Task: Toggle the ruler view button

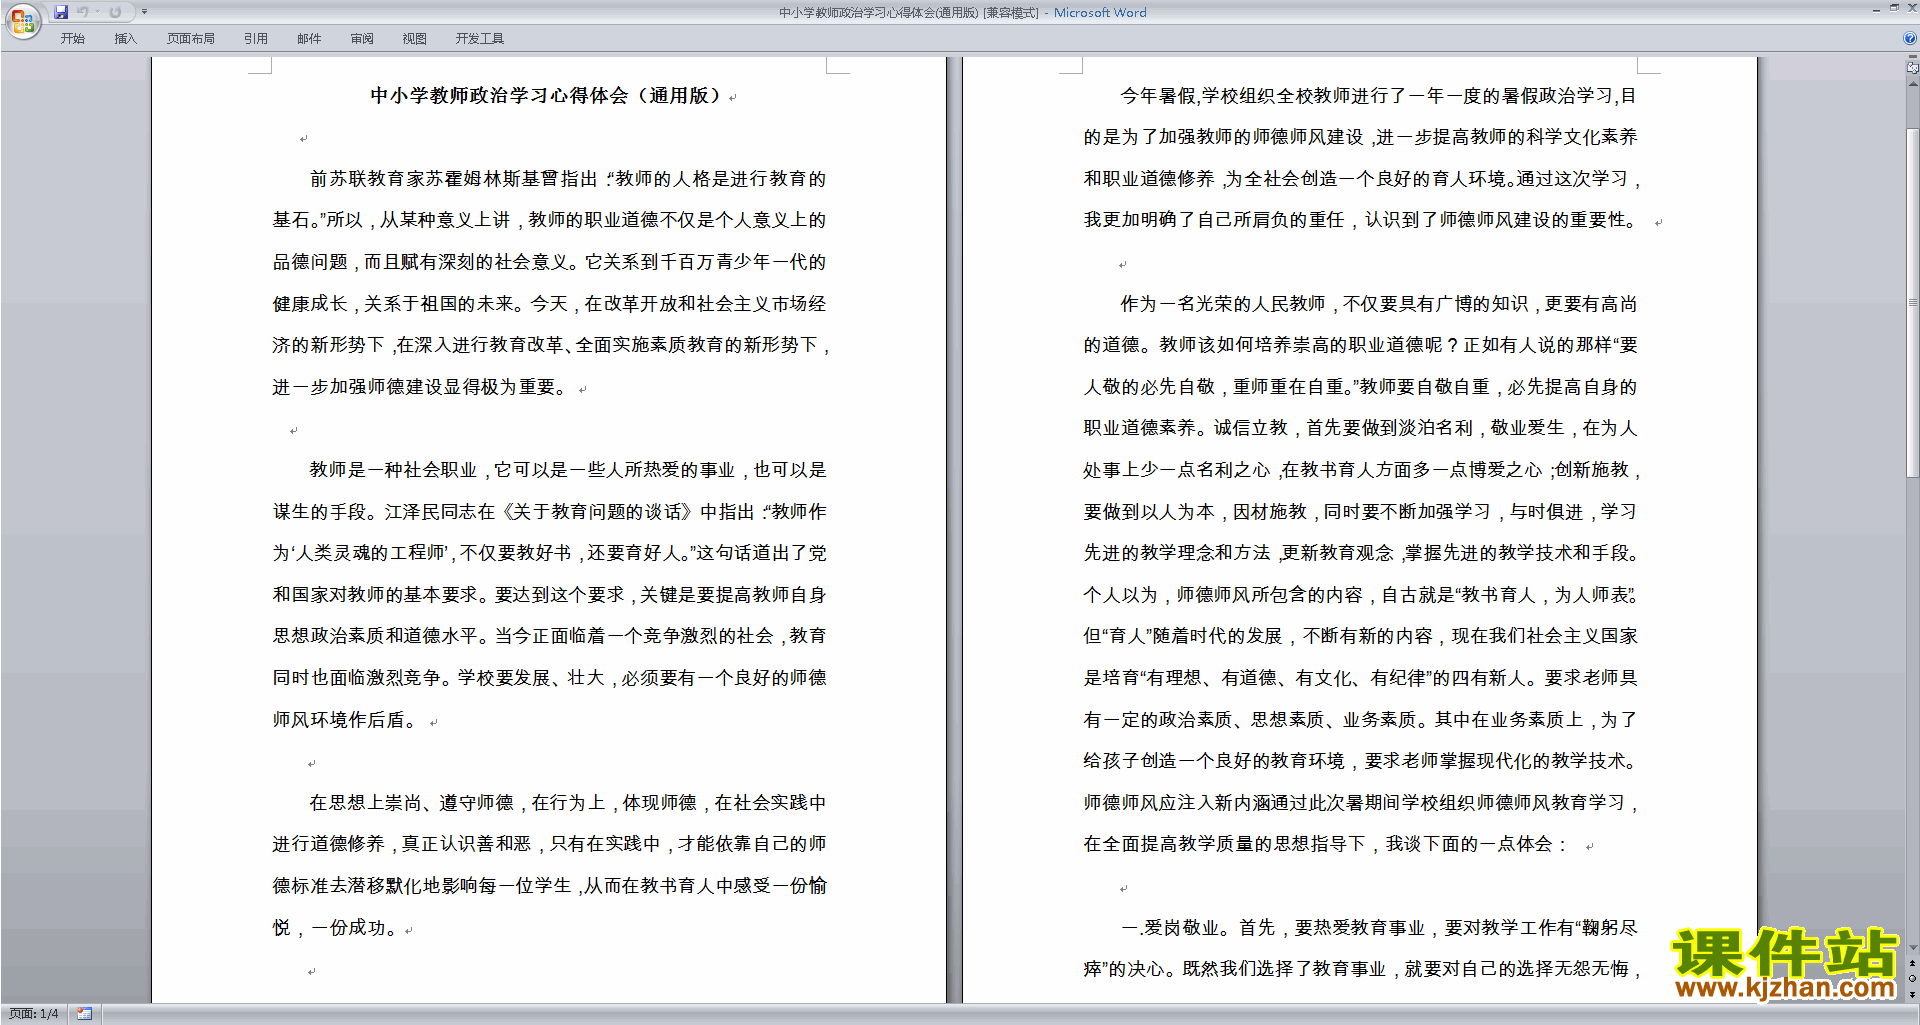Action: pyautogui.click(x=1912, y=67)
